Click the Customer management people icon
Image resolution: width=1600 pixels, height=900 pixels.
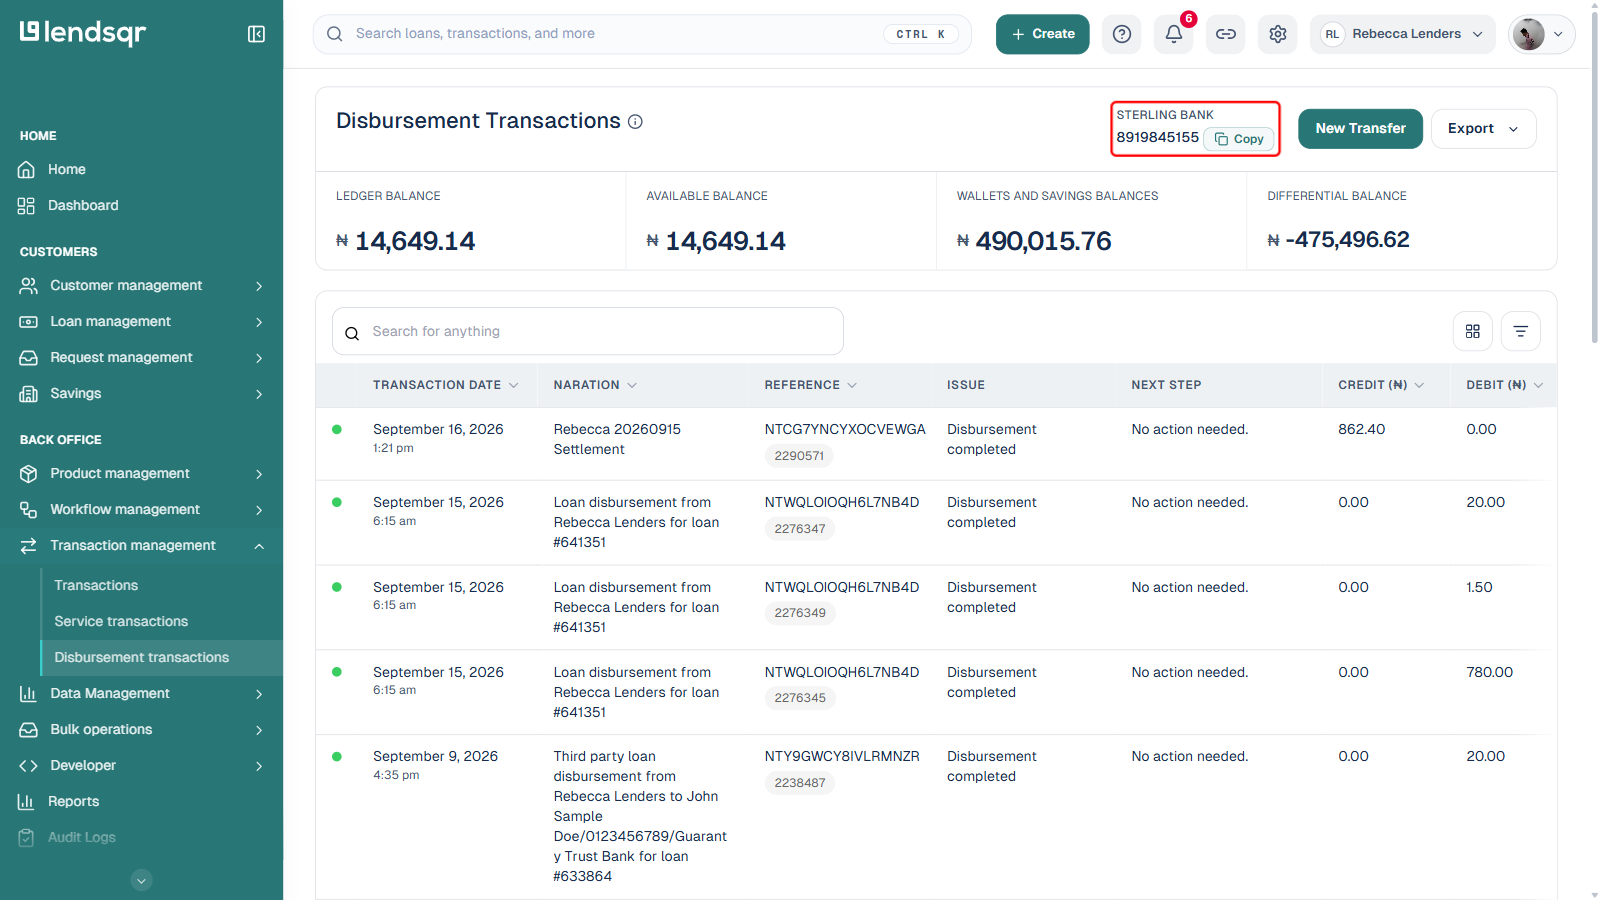tap(28, 286)
